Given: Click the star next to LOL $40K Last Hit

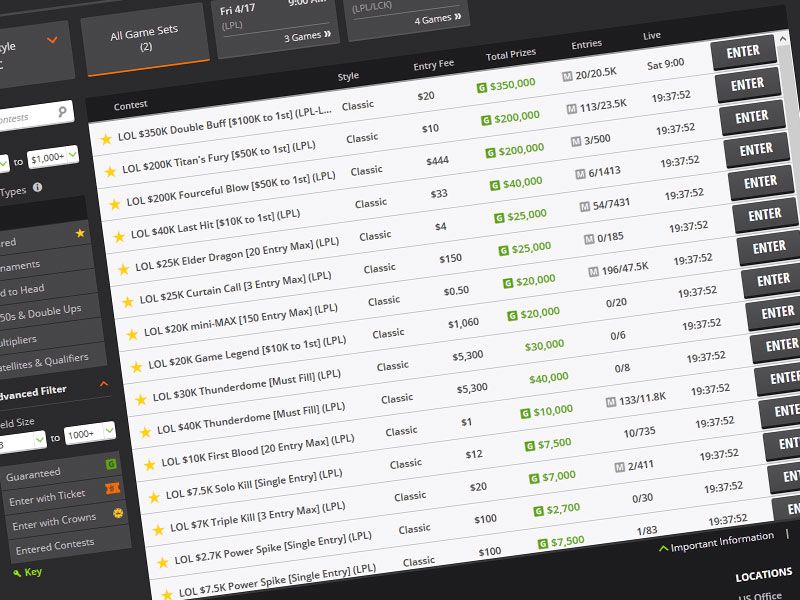Looking at the screenshot, I should pyautogui.click(x=119, y=237).
